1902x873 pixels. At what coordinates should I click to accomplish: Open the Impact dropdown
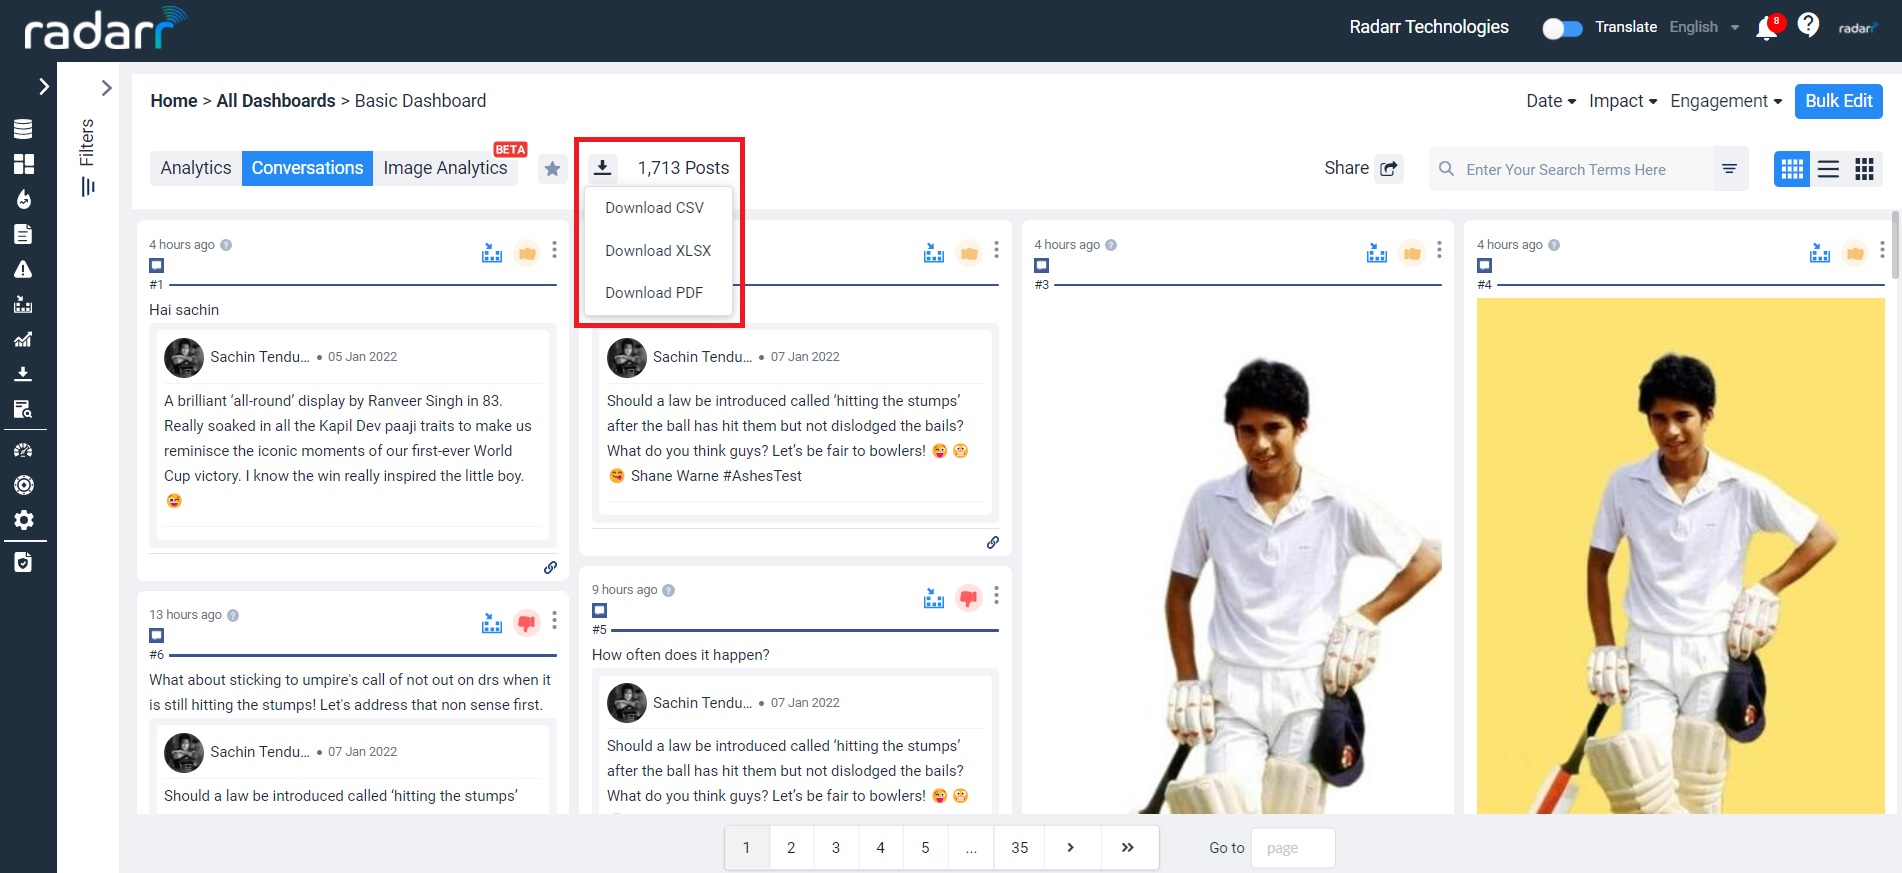pos(1623,101)
